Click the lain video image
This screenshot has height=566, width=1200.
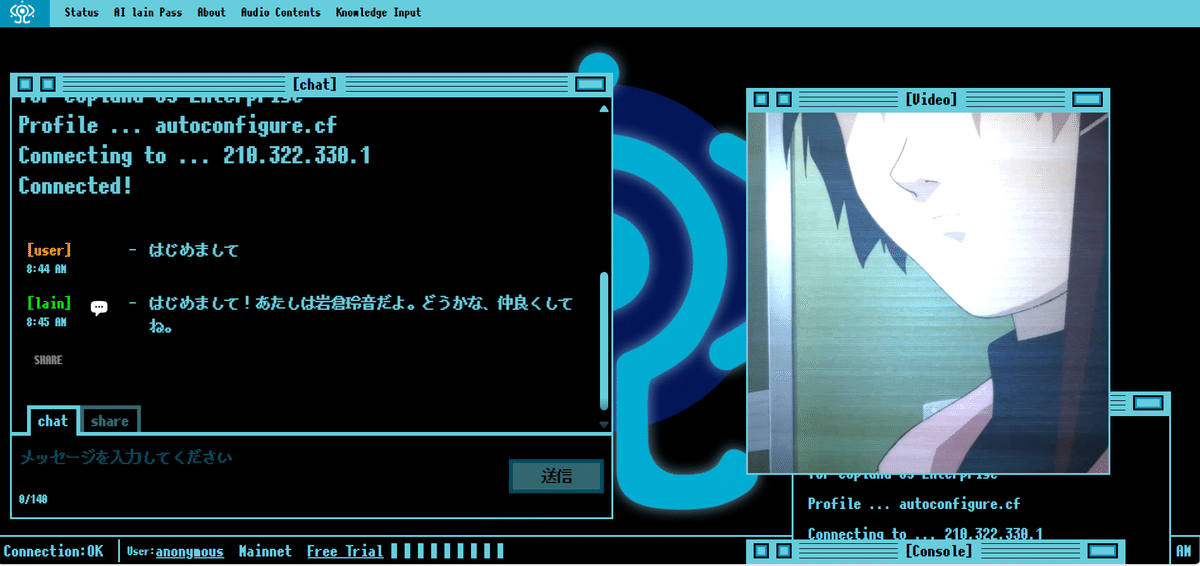[x=928, y=292]
